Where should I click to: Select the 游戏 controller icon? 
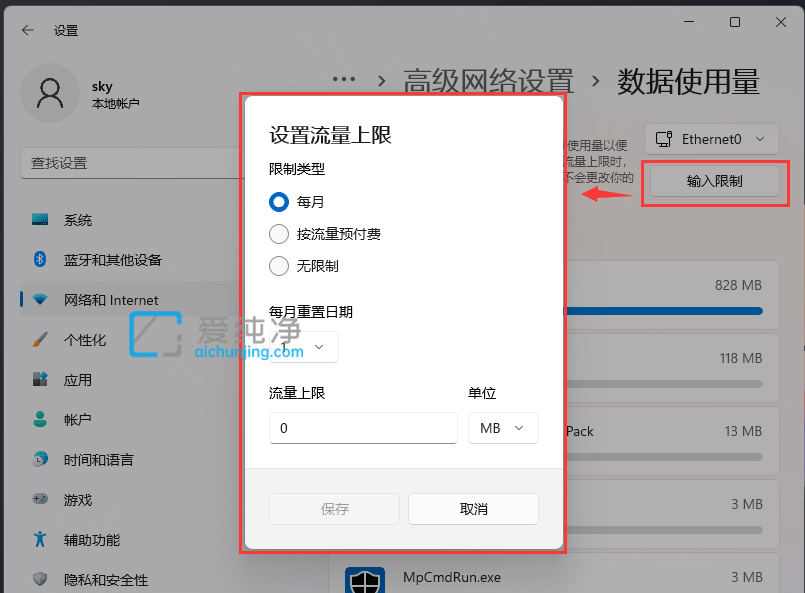(x=38, y=499)
